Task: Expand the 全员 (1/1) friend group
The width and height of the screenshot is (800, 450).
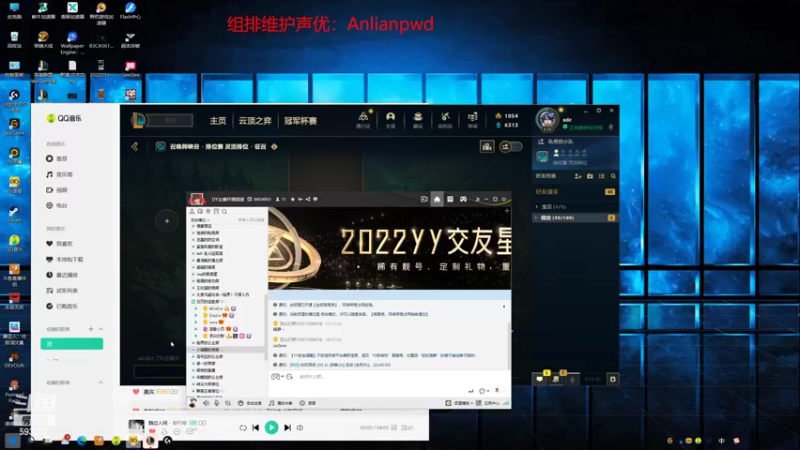Action: (x=575, y=207)
